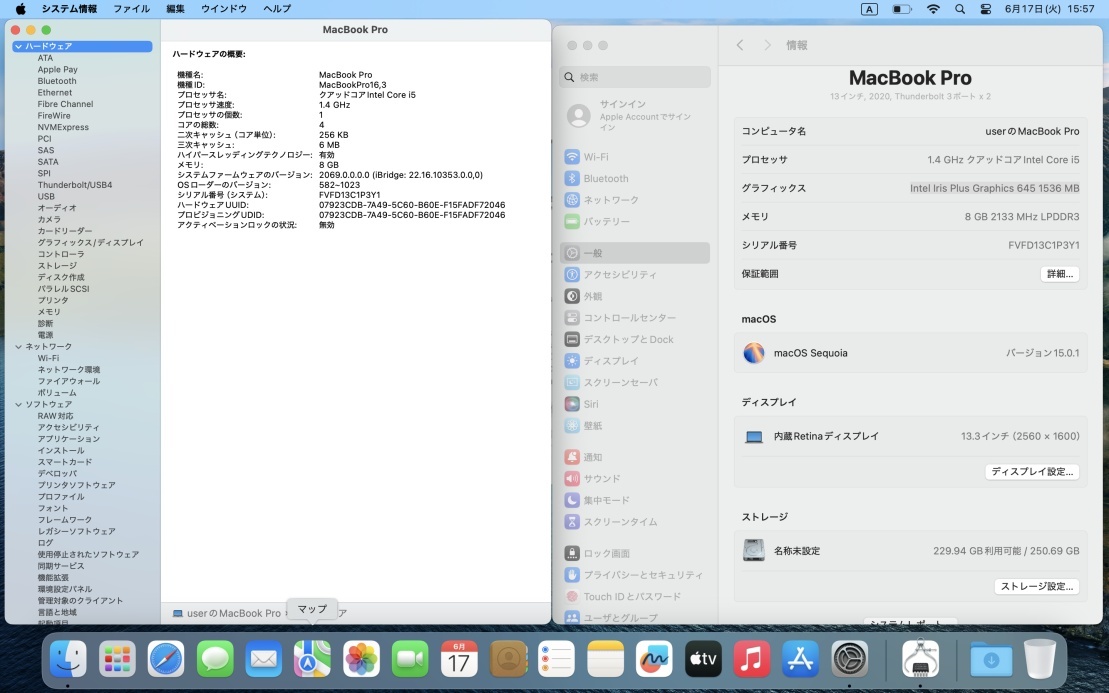Click the Wi-Fi status icon in the menu bar
The image size is (1109, 693).
point(934,9)
